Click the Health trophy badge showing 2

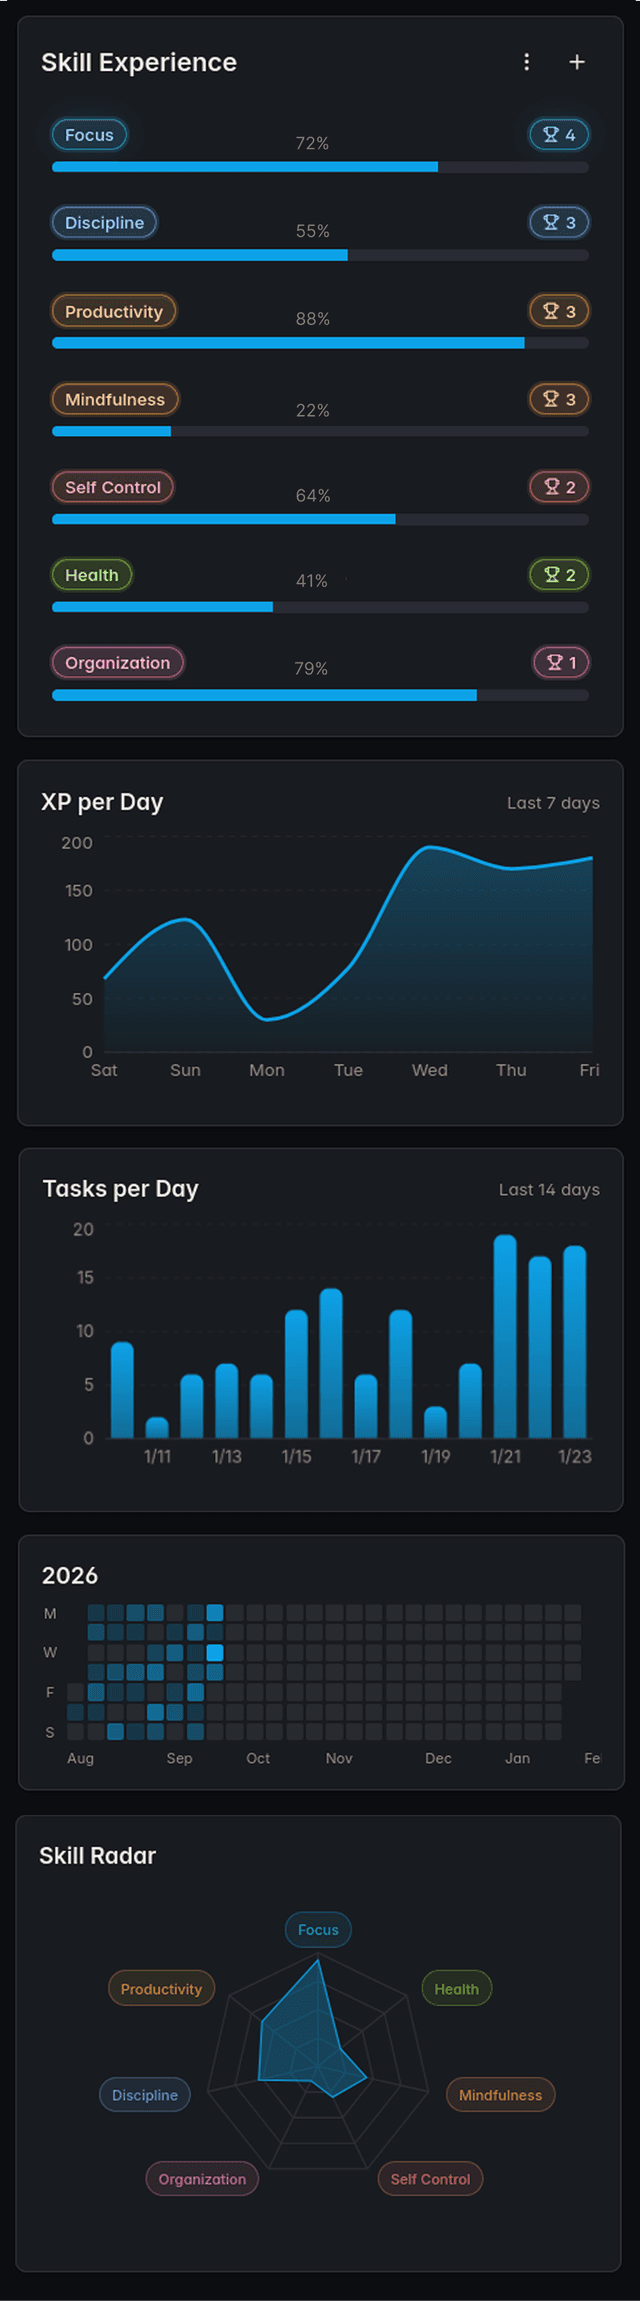click(558, 575)
